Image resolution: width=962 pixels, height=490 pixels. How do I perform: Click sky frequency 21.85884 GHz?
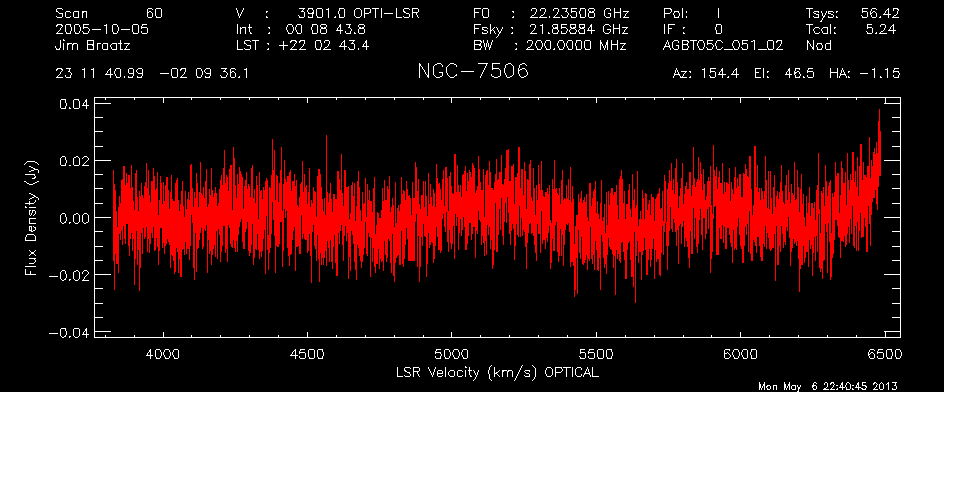(577, 29)
